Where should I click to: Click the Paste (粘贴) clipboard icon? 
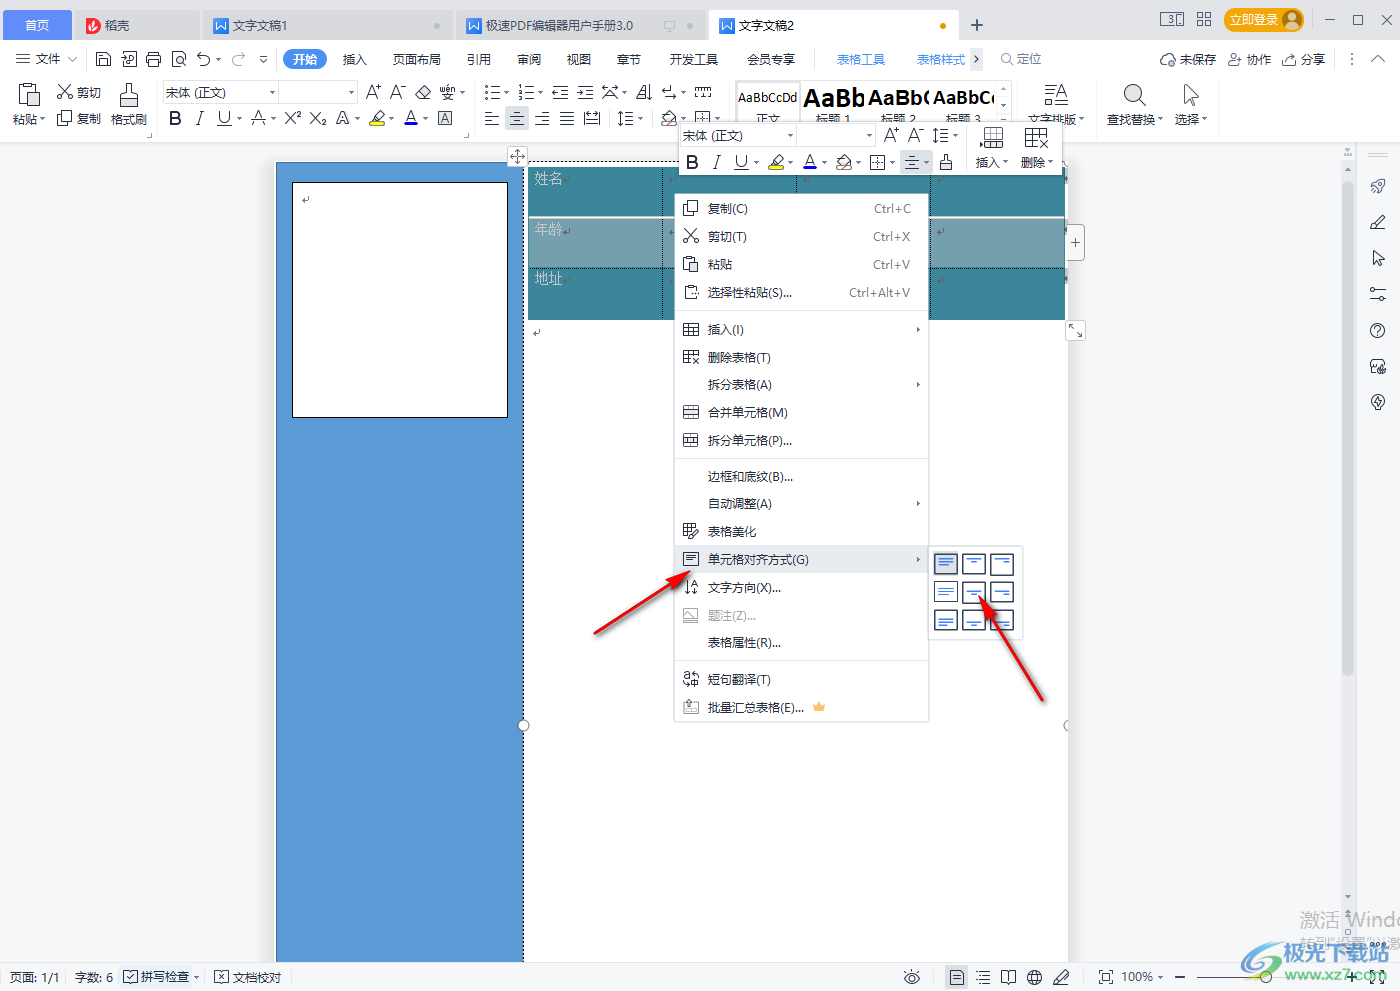click(x=29, y=95)
